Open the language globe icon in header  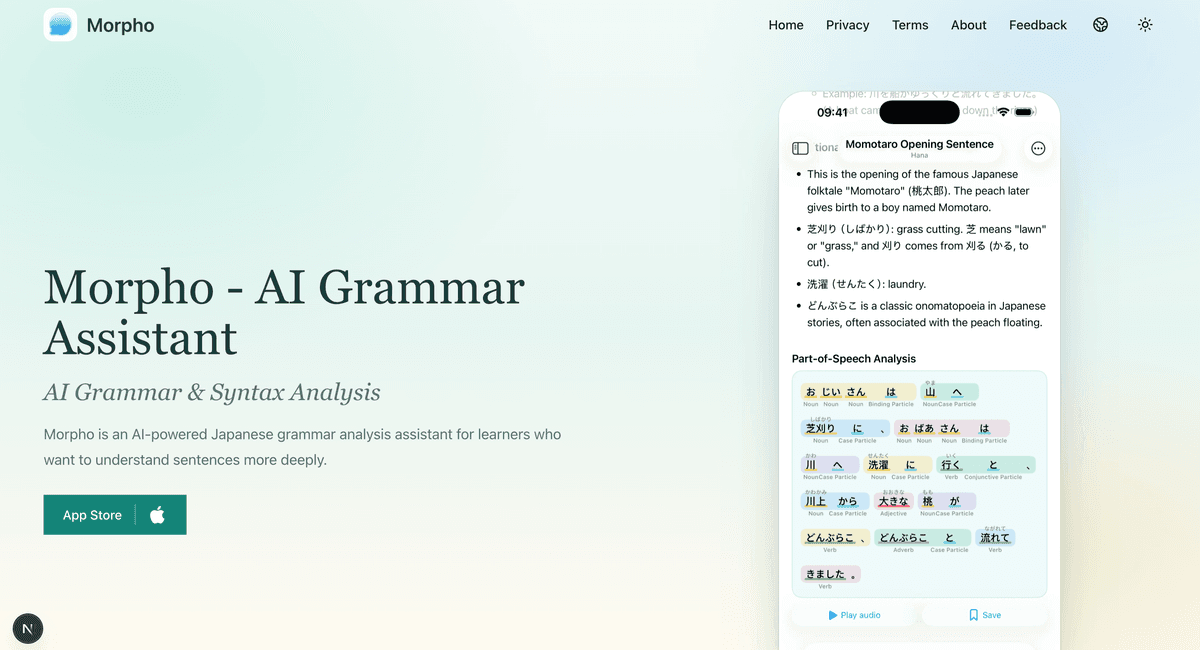pyautogui.click(x=1101, y=25)
